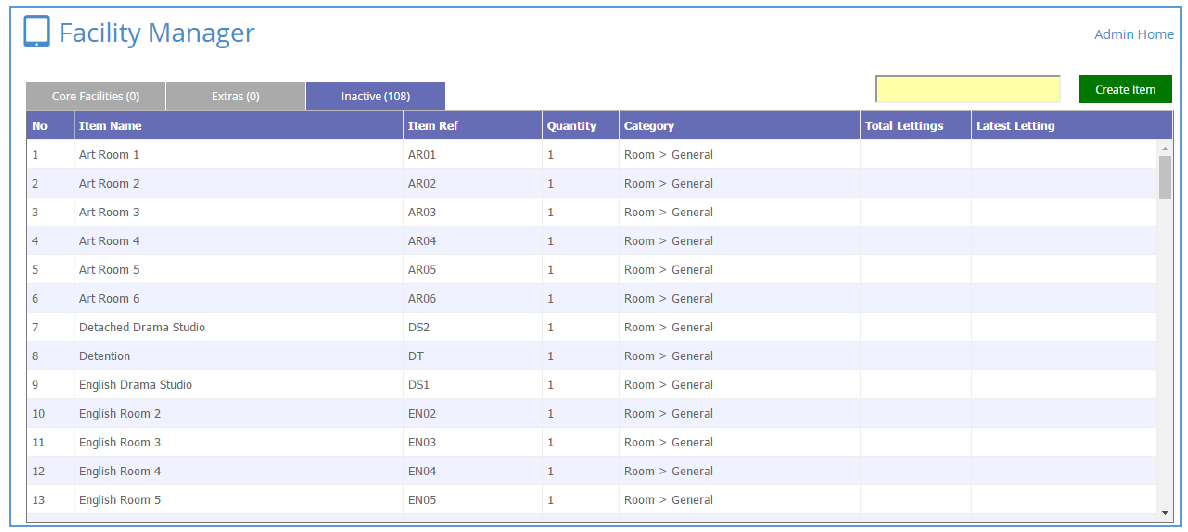Click the Facility Manager page title
The image size is (1188, 532).
click(157, 33)
